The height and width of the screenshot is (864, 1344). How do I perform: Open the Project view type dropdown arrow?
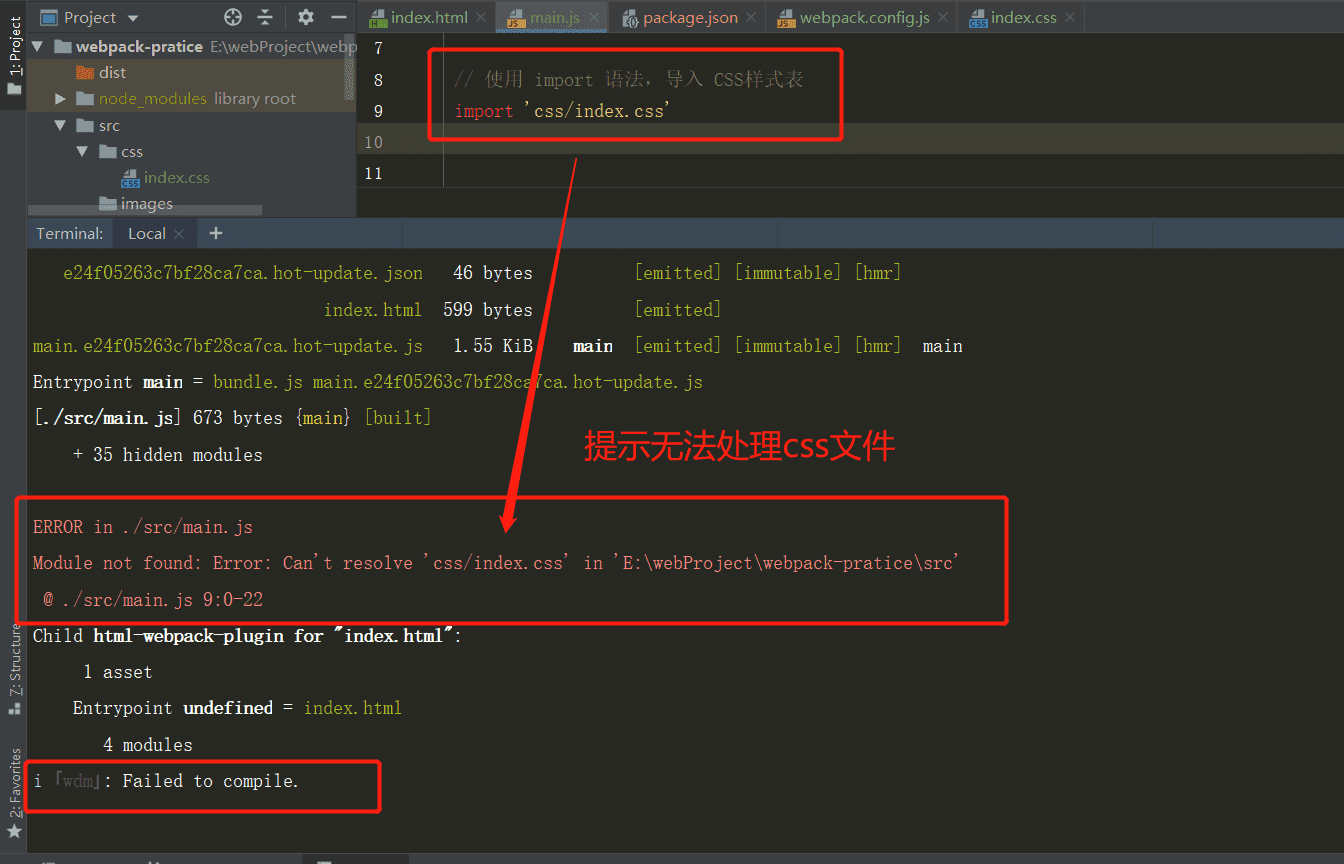point(133,18)
